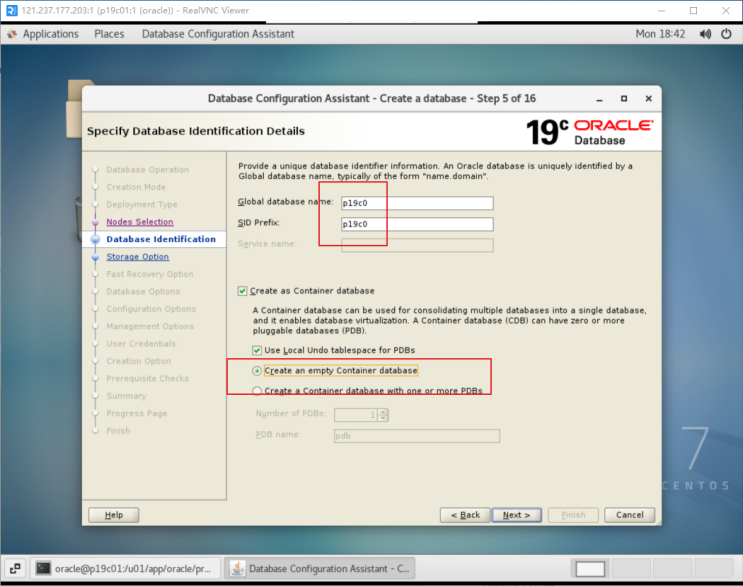Toggle Use Local Undo tablespace for PDBs
This screenshot has height=586, width=743.
(x=257, y=350)
